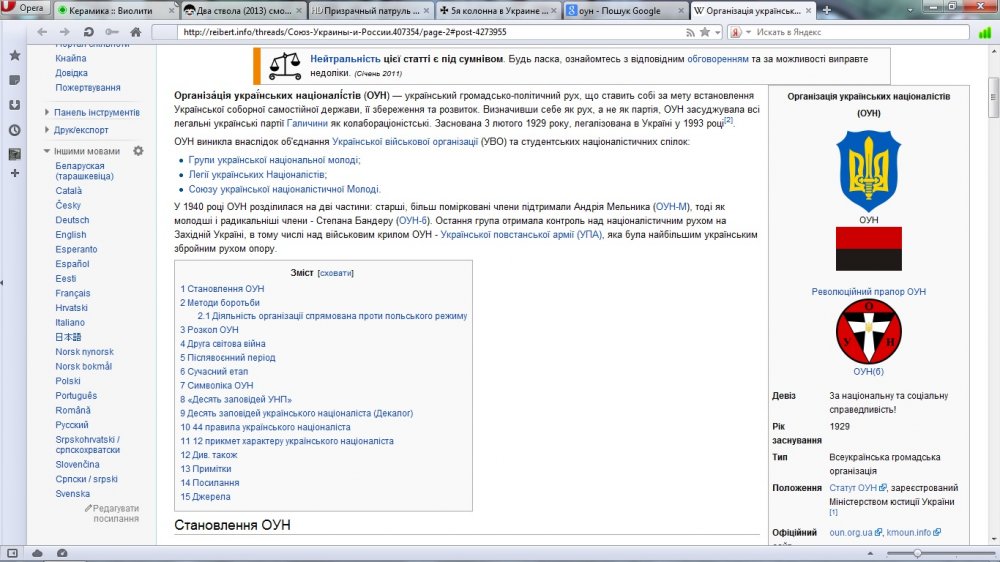1000x562 pixels.
Task: Open the OUN trident emblem image
Action: (x=868, y=171)
